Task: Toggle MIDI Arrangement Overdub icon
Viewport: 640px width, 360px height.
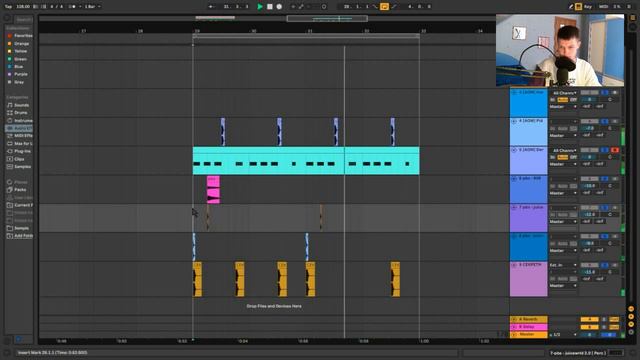Action: click(293, 7)
